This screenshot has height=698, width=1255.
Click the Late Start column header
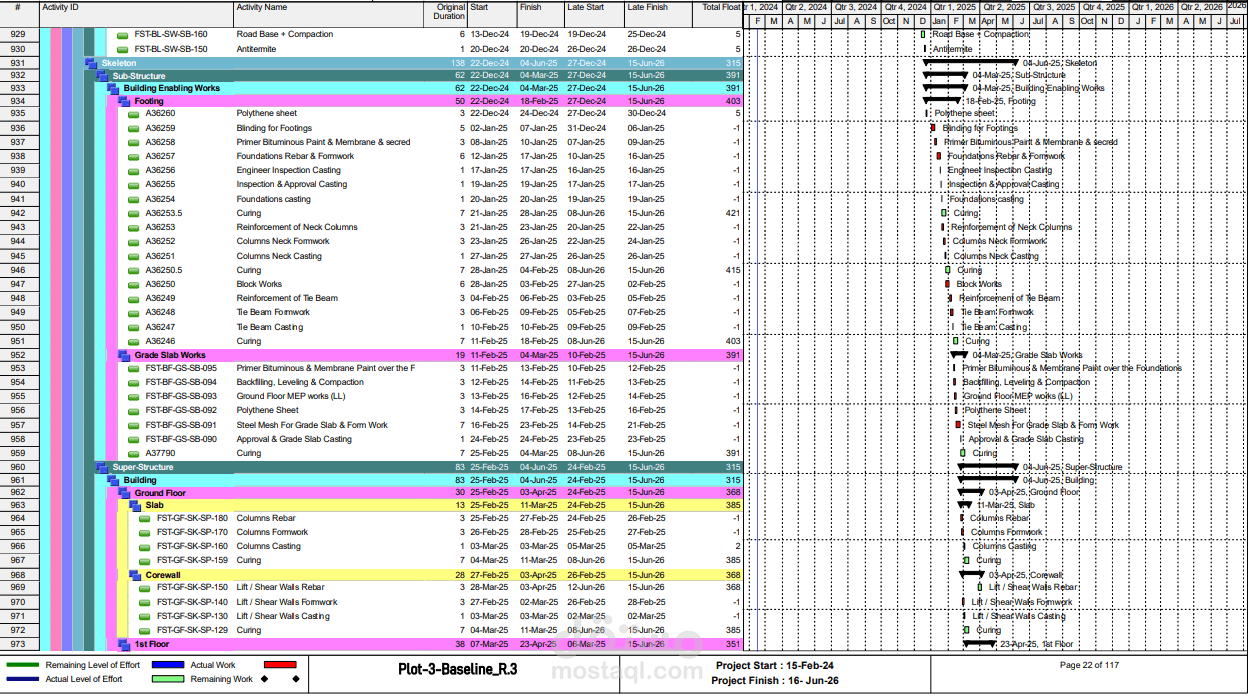click(x=594, y=14)
